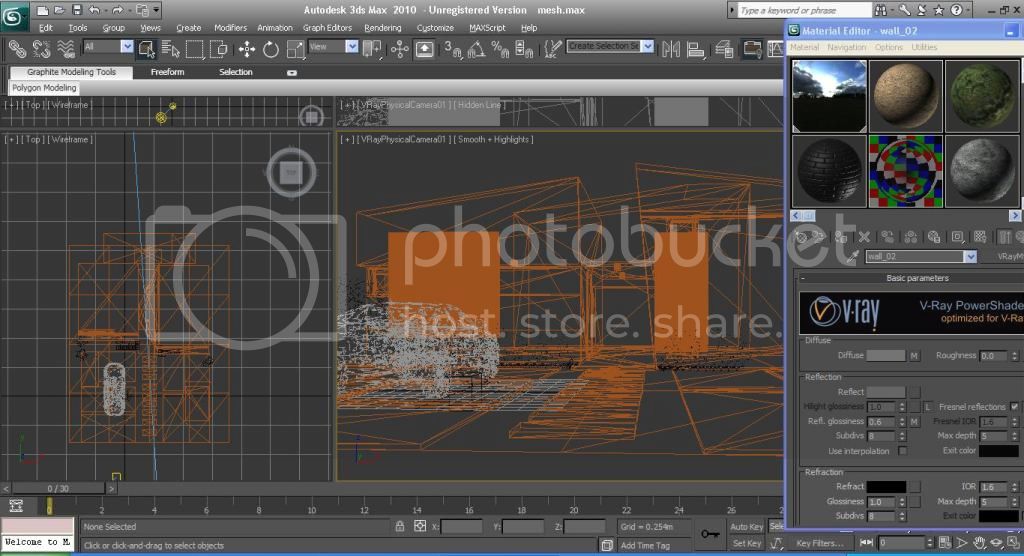Select the brick wall material sample sphere

(x=829, y=172)
